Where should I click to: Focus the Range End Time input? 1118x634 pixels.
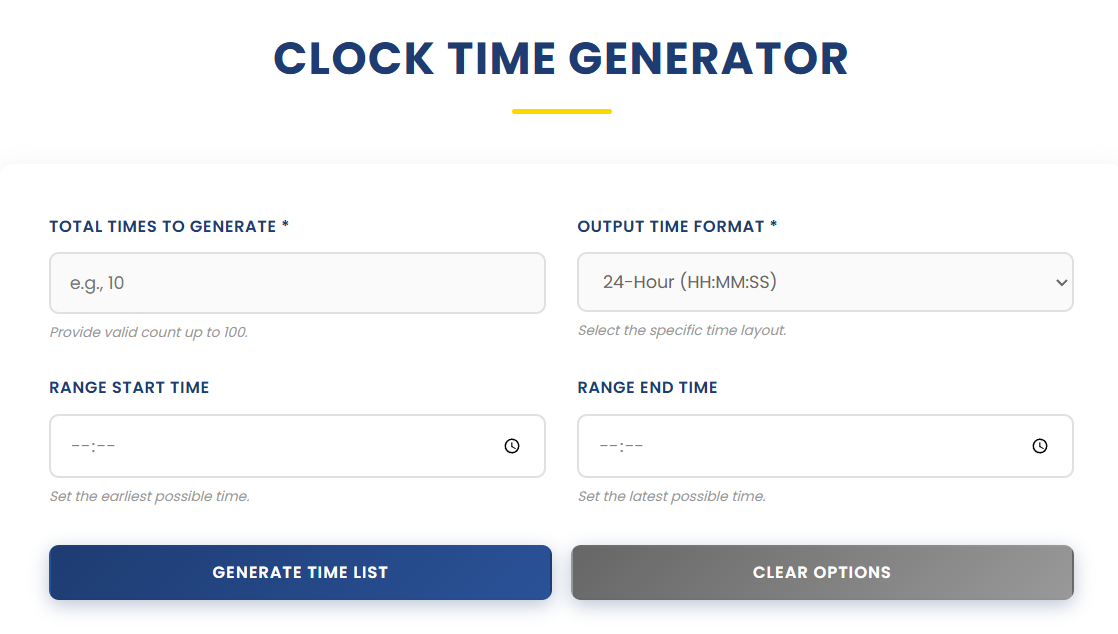point(780,446)
